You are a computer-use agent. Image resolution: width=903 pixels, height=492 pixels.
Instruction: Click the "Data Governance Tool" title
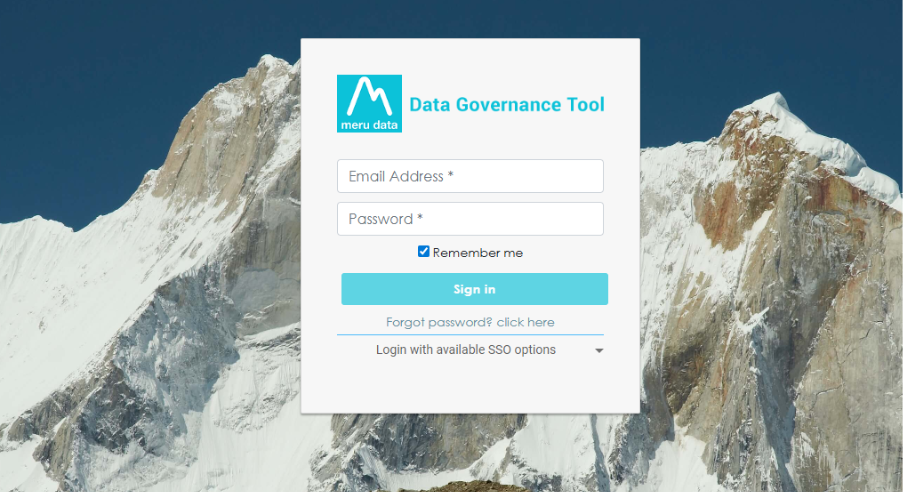(507, 104)
